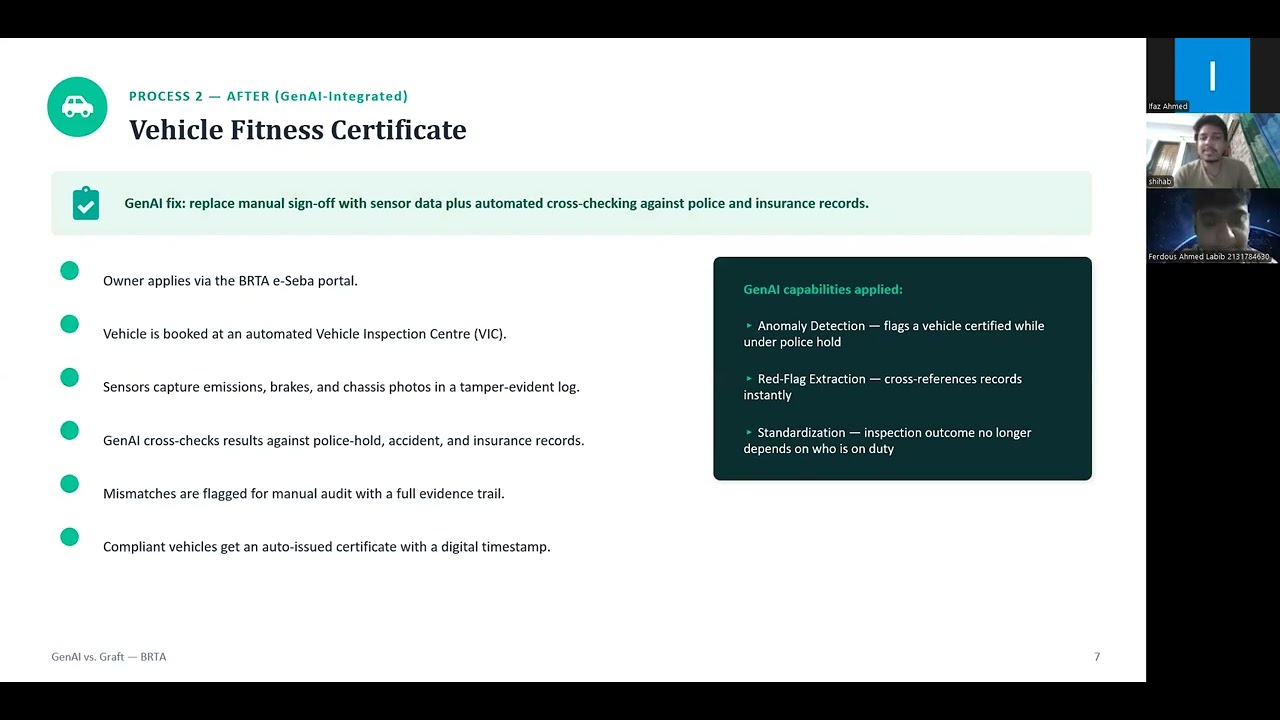
Task: Click the 'Standardization' capability text
Action: tap(887, 441)
